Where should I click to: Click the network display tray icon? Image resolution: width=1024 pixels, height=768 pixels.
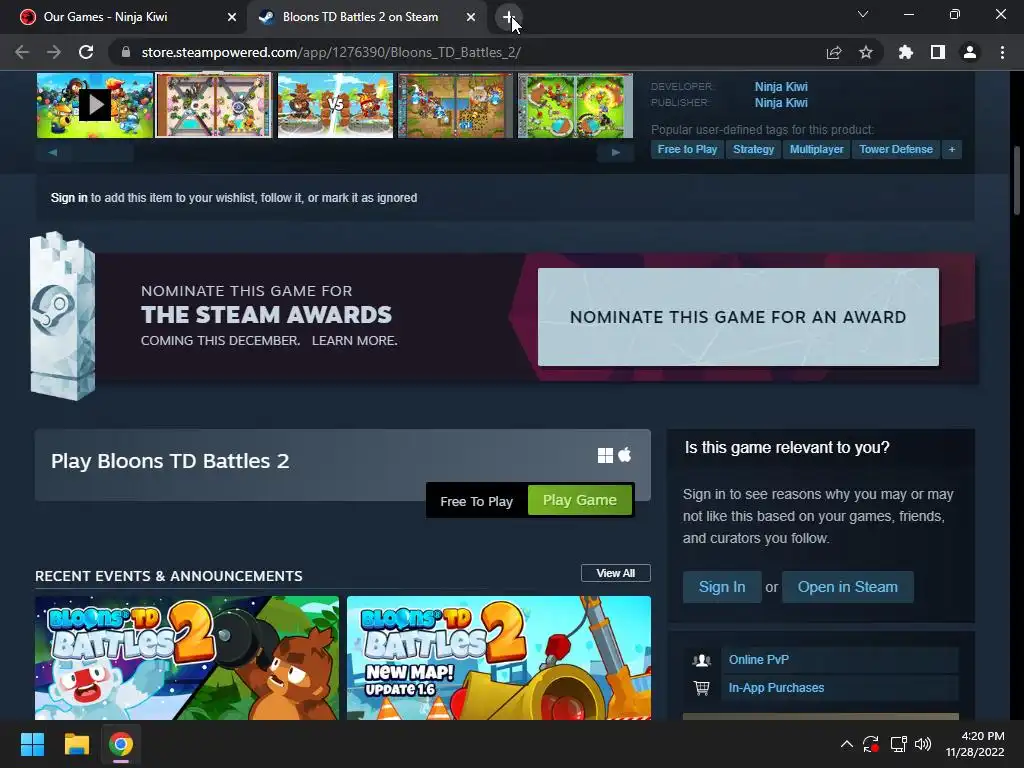pyautogui.click(x=899, y=744)
